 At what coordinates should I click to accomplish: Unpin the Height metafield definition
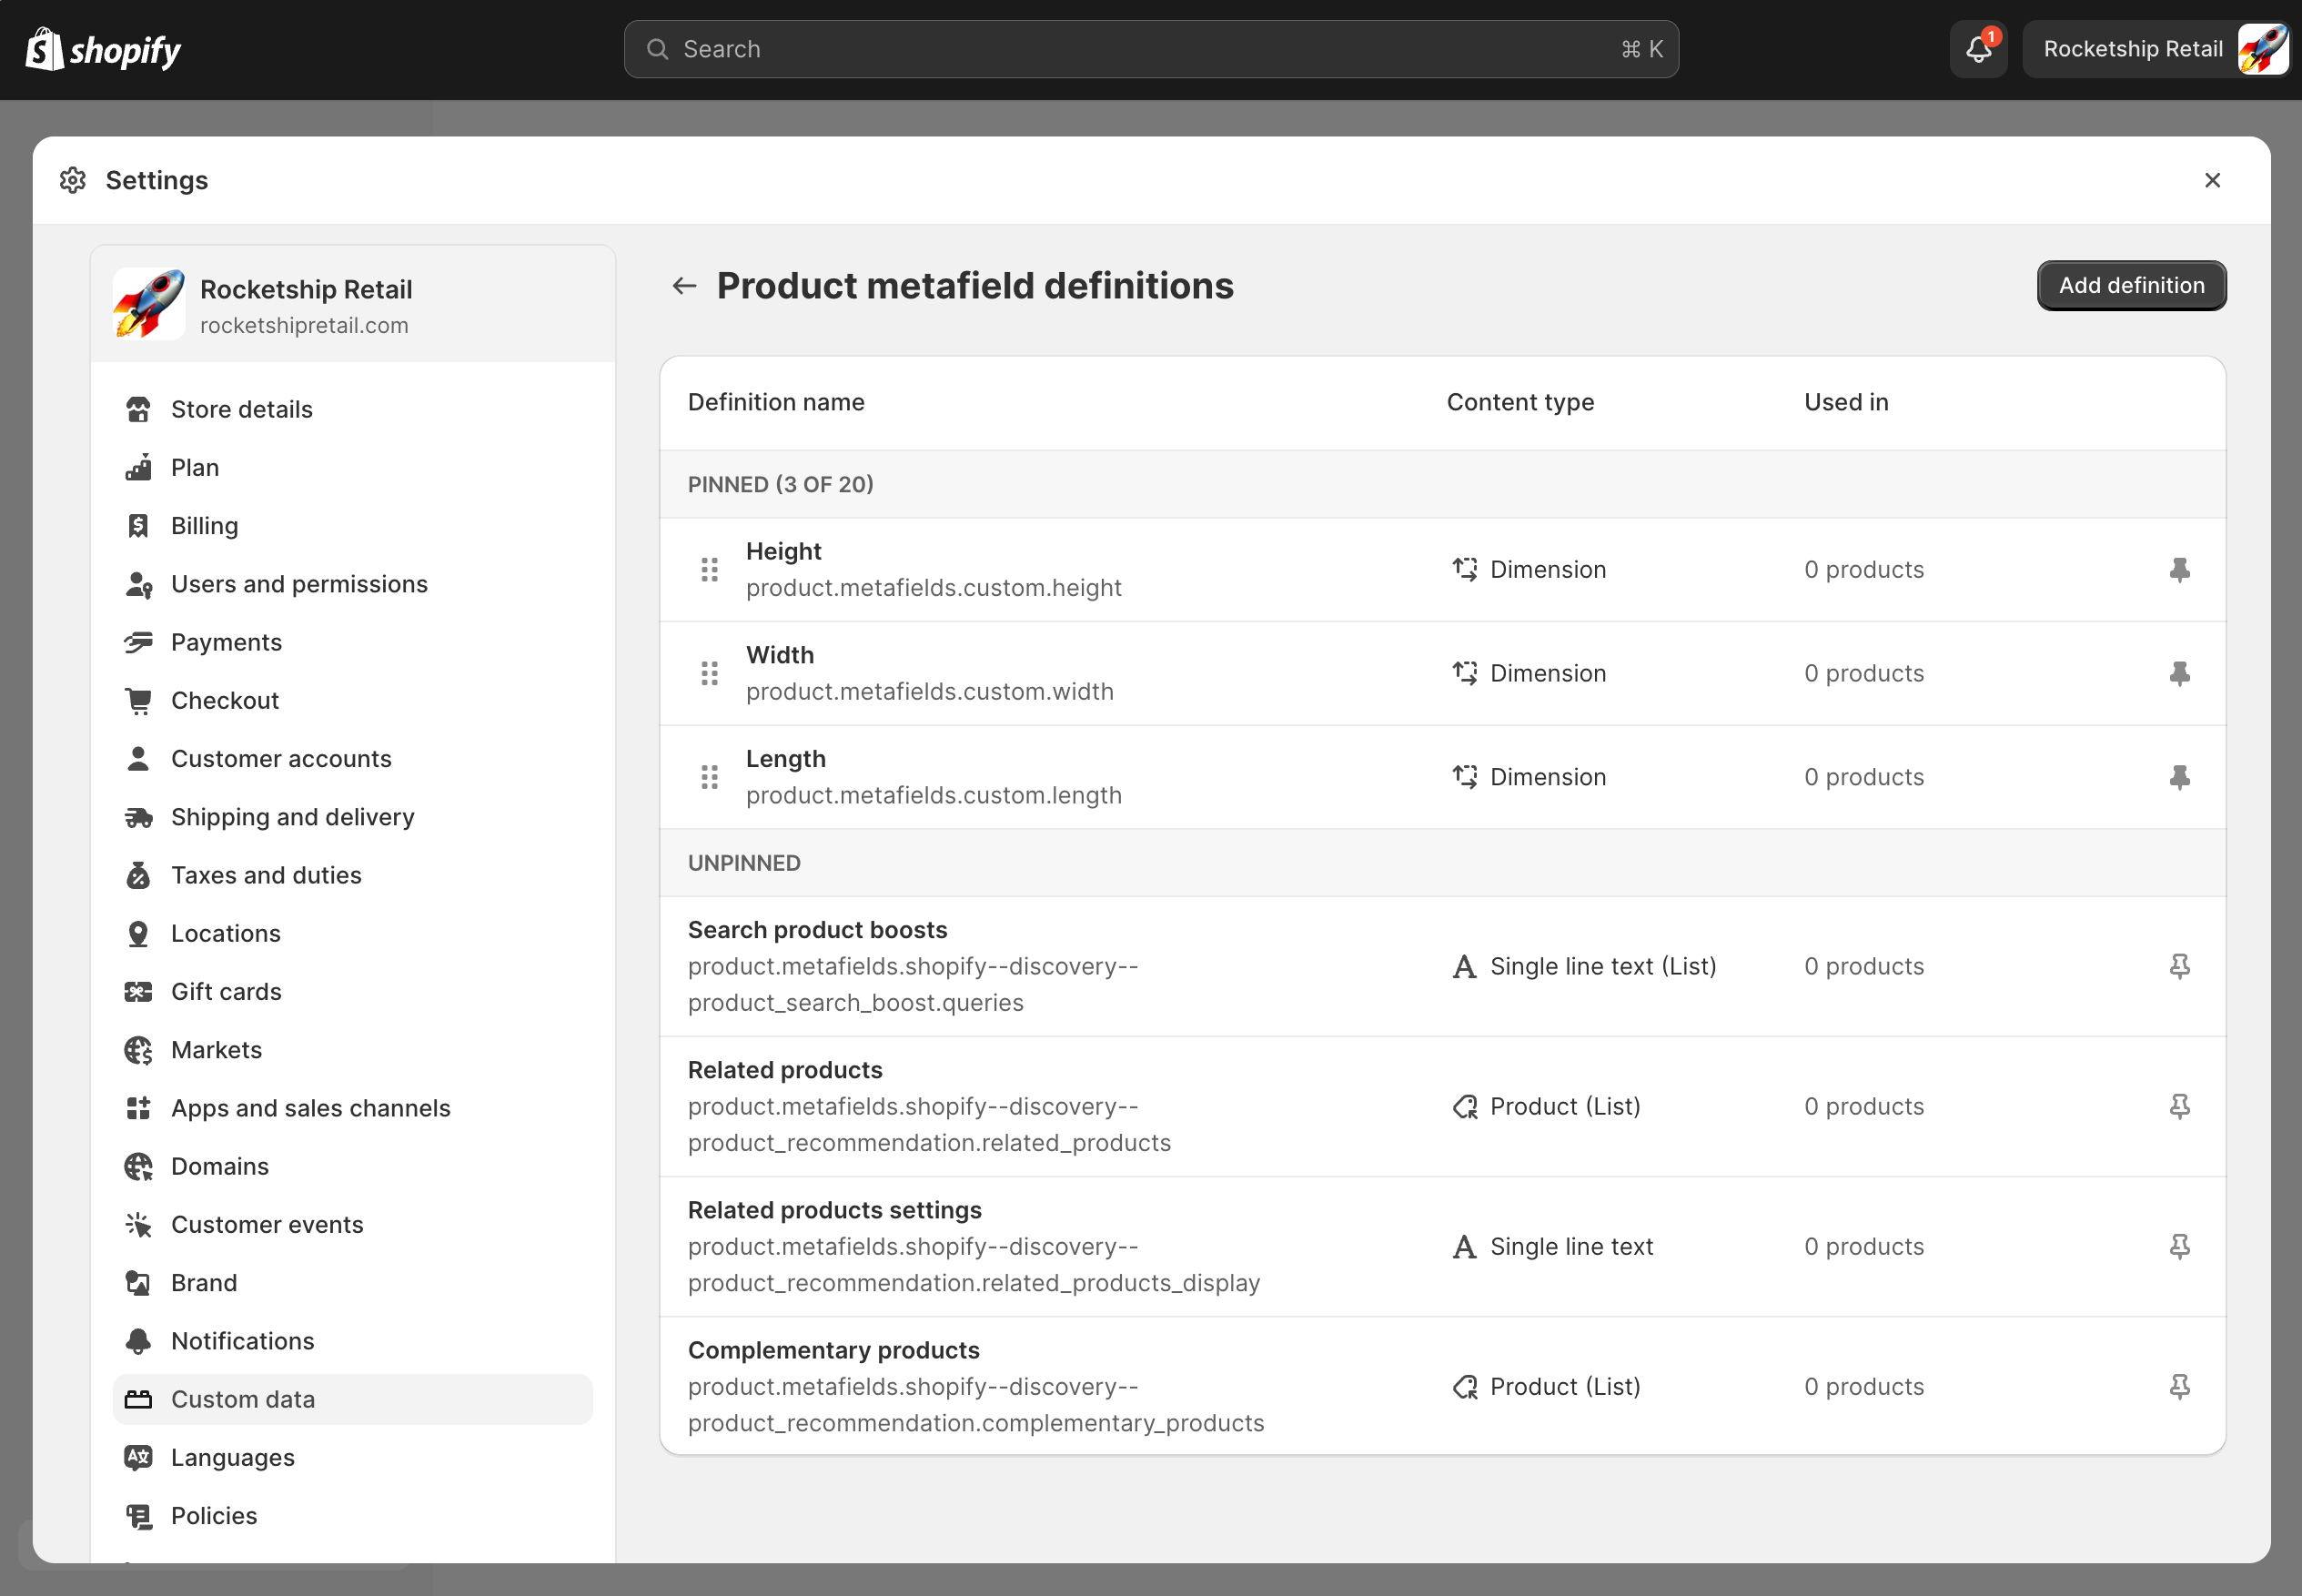[x=2179, y=570]
